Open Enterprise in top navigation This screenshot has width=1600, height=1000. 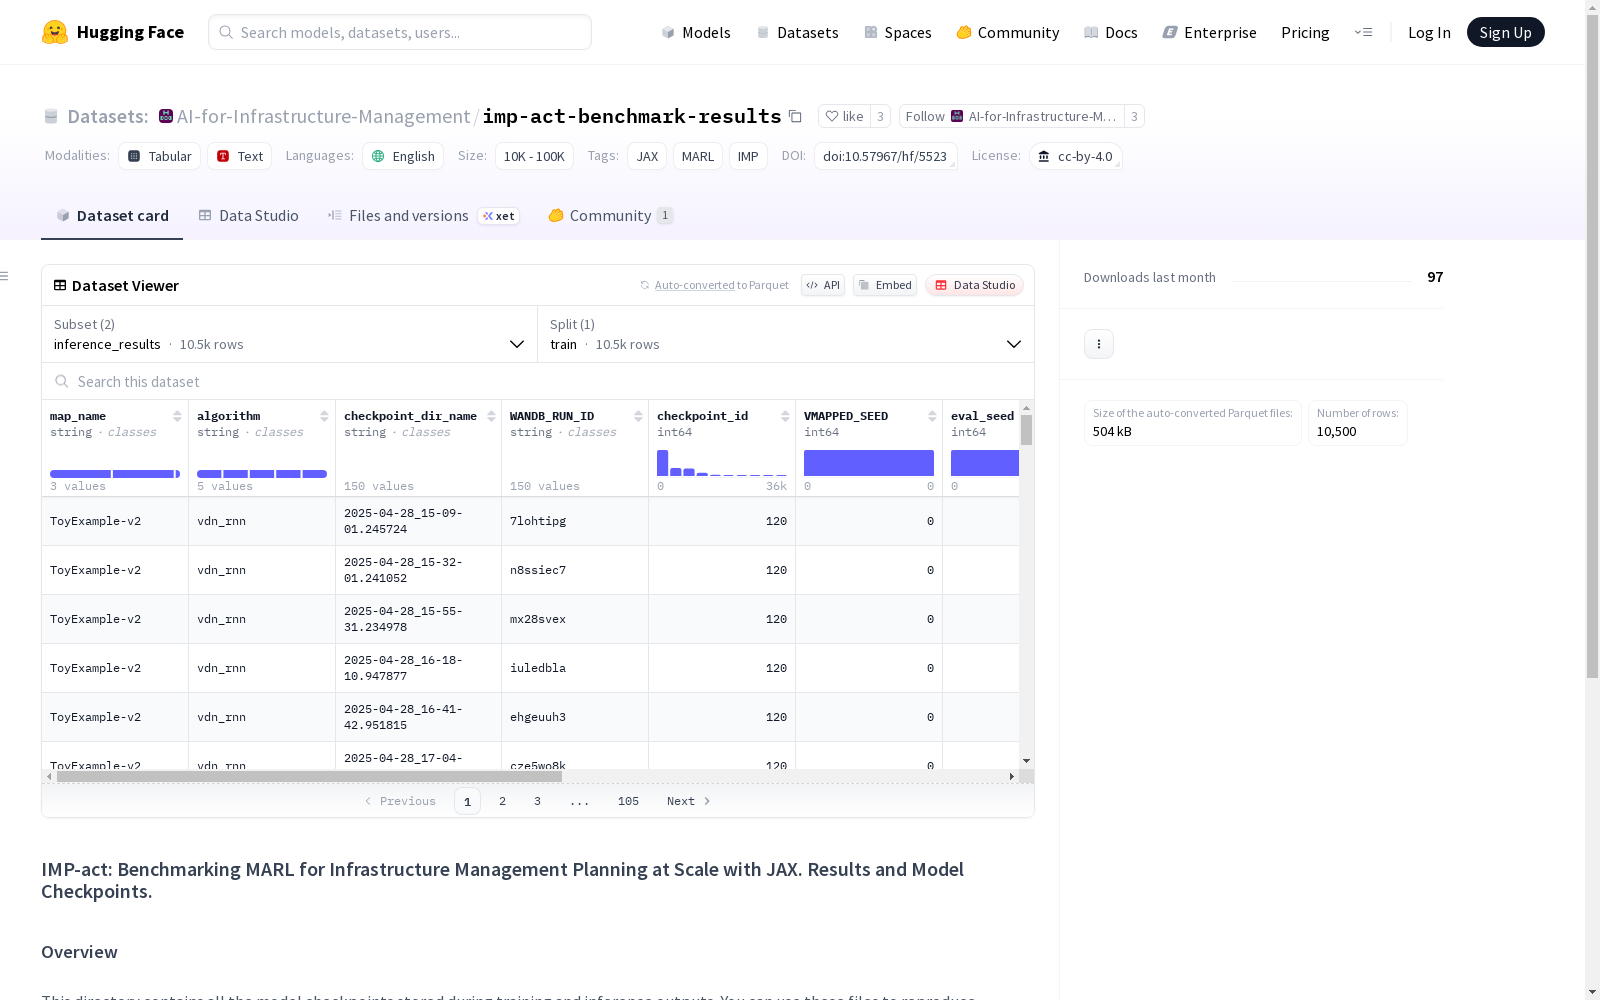pos(1209,32)
